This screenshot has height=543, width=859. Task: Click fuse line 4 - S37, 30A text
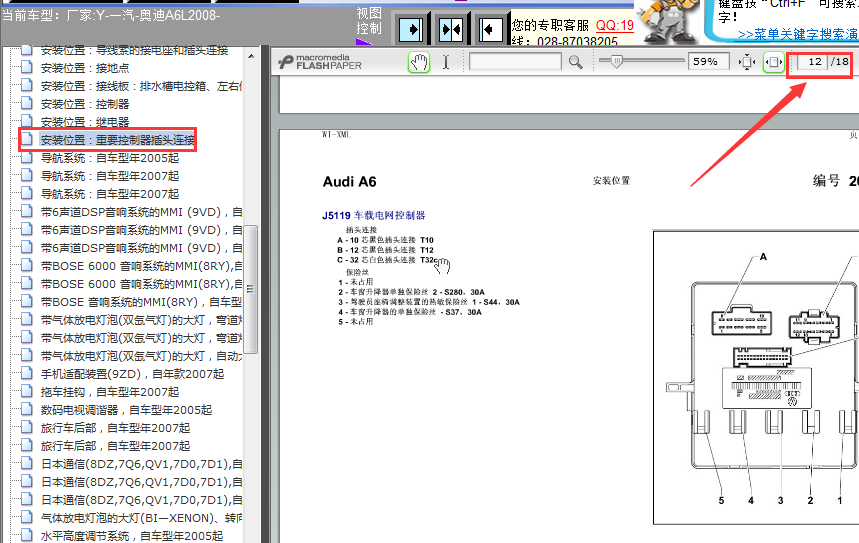tap(410, 312)
